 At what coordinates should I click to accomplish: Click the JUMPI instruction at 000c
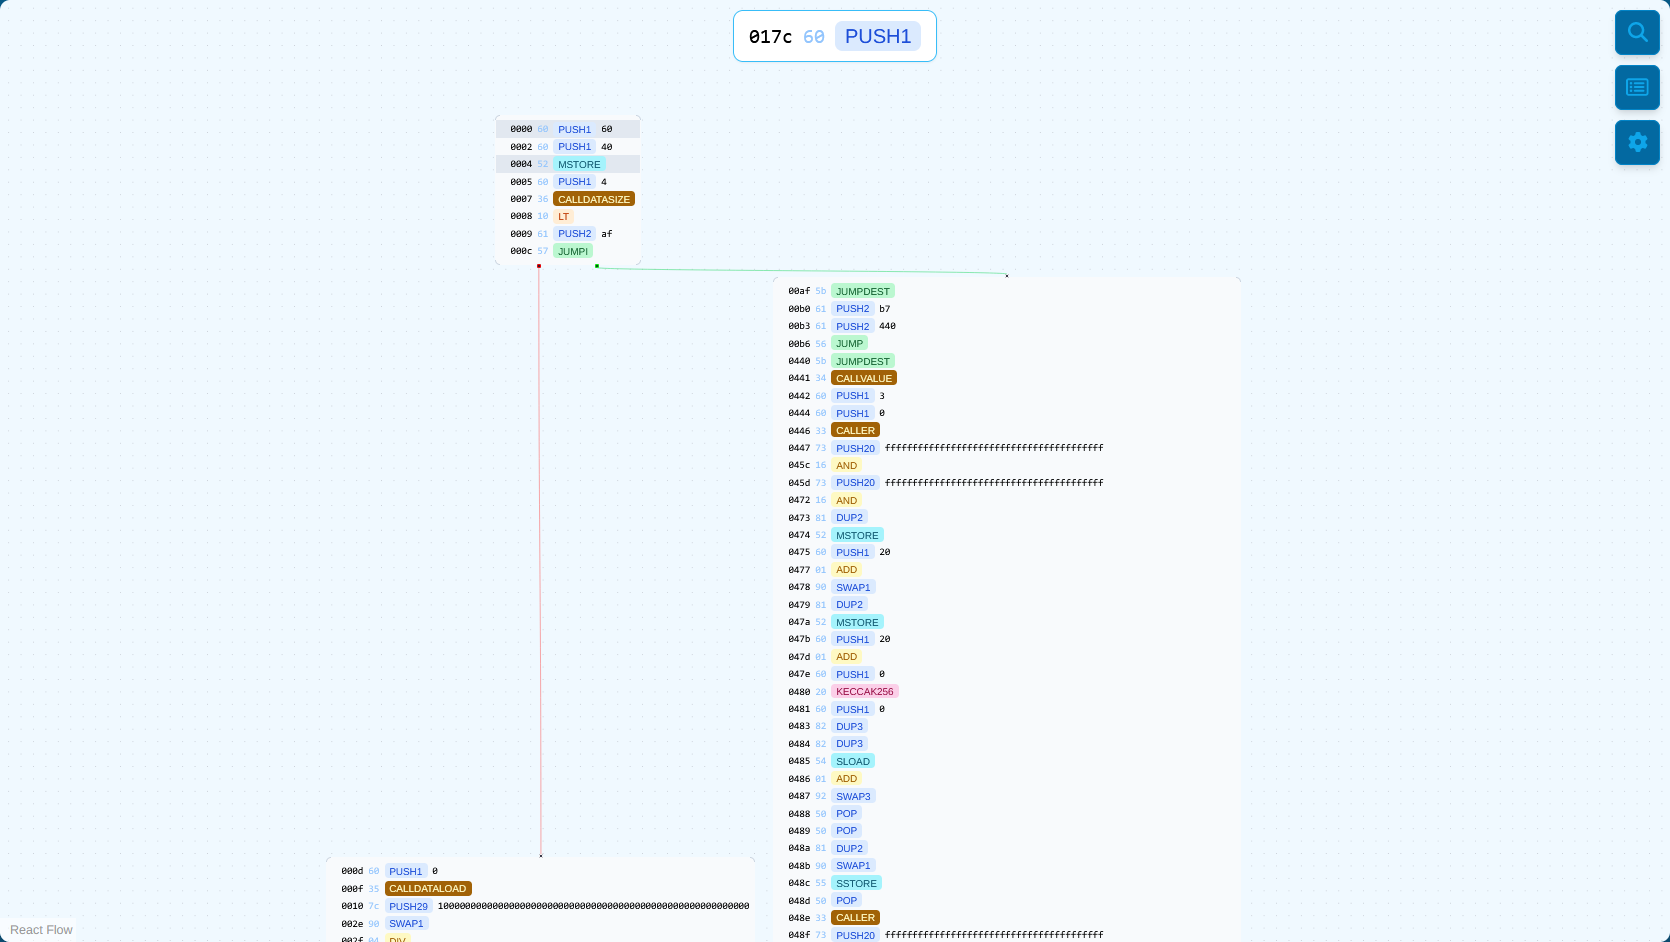pyautogui.click(x=573, y=251)
